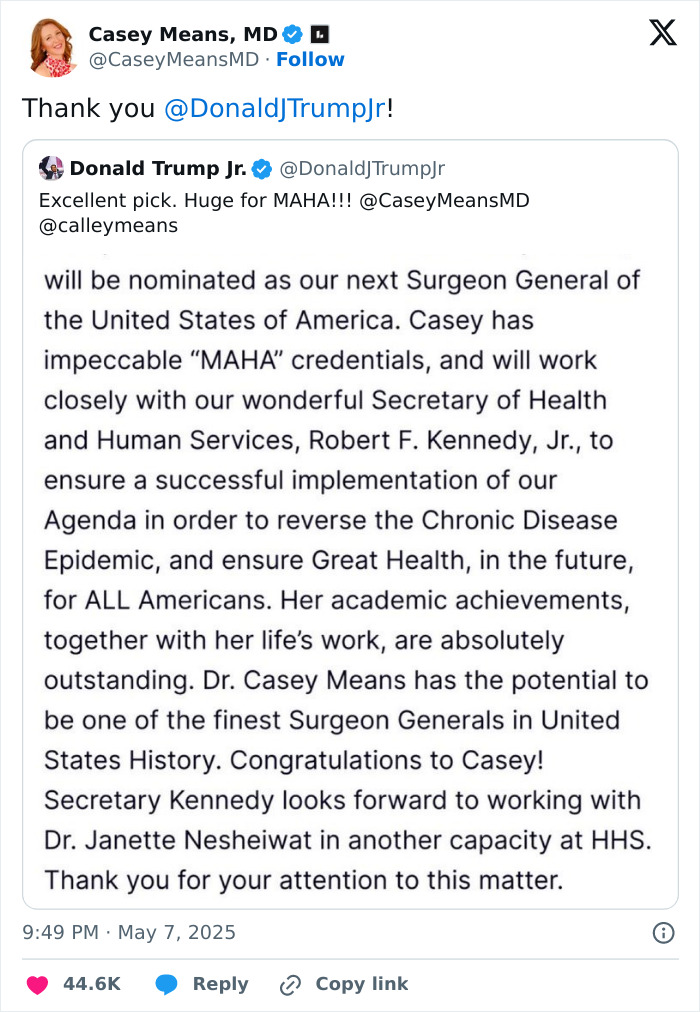Click Donald Trump Jr.'s profile avatar
Image resolution: width=700 pixels, height=1012 pixels.
(x=50, y=168)
